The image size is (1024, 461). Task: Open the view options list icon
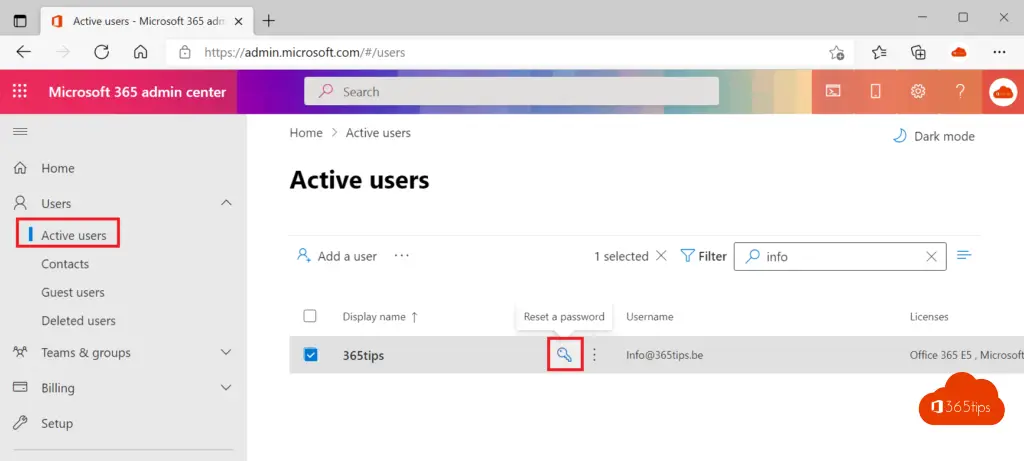pos(964,255)
